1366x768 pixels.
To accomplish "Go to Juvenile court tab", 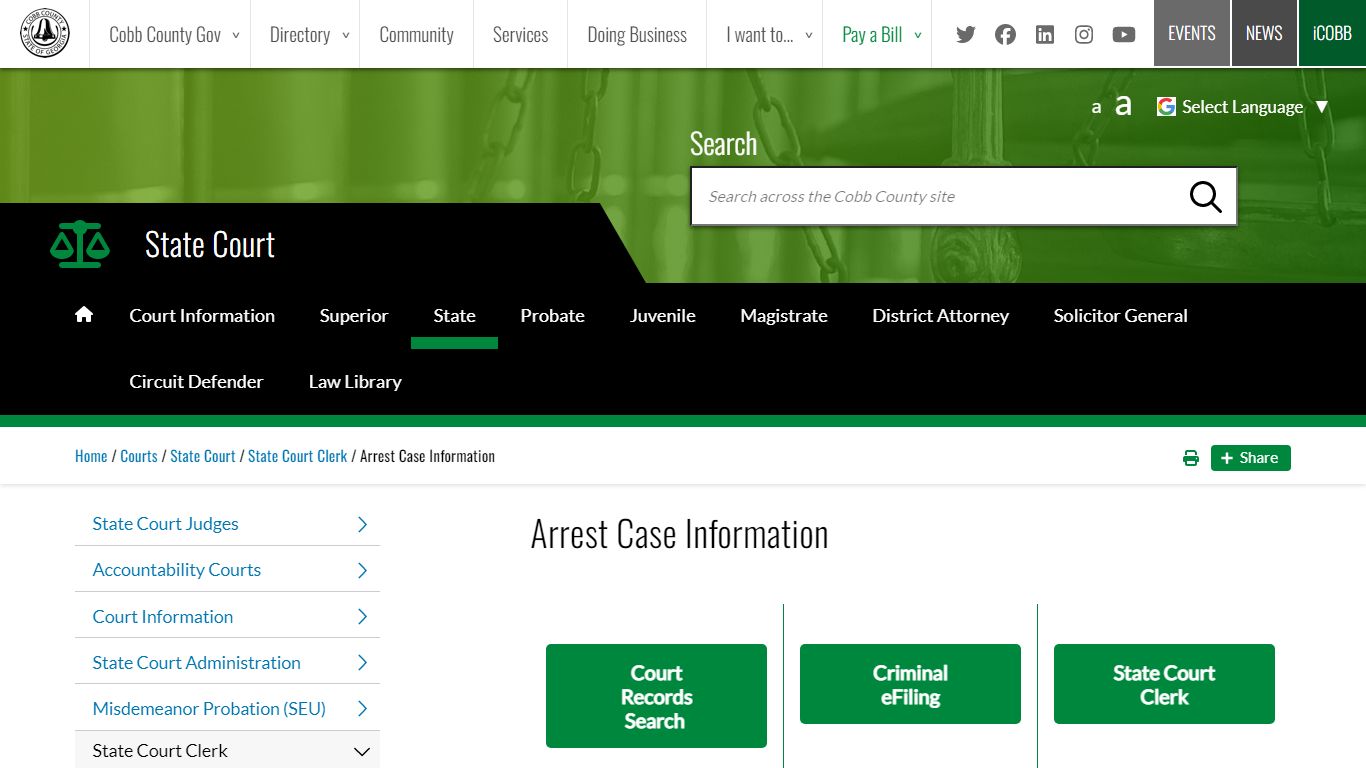I will 663,315.
